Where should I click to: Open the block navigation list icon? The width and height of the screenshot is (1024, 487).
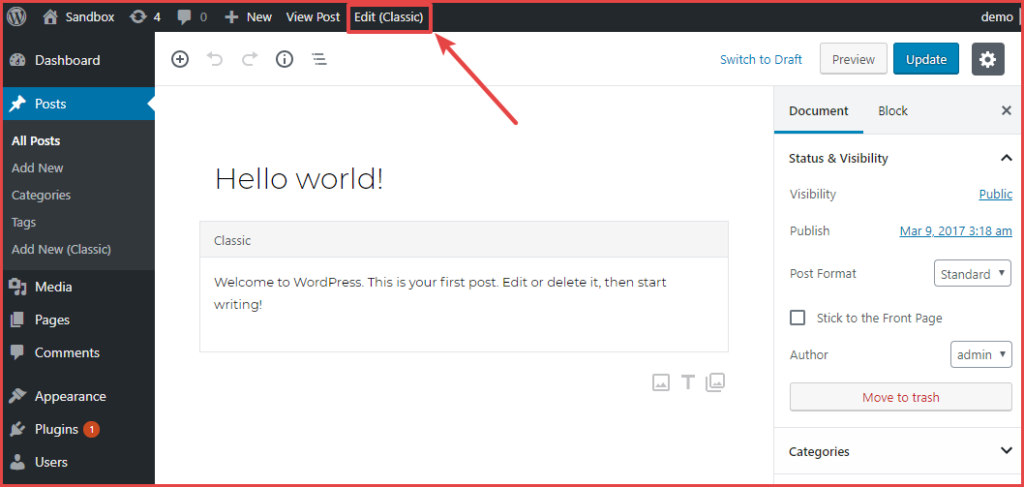point(319,59)
